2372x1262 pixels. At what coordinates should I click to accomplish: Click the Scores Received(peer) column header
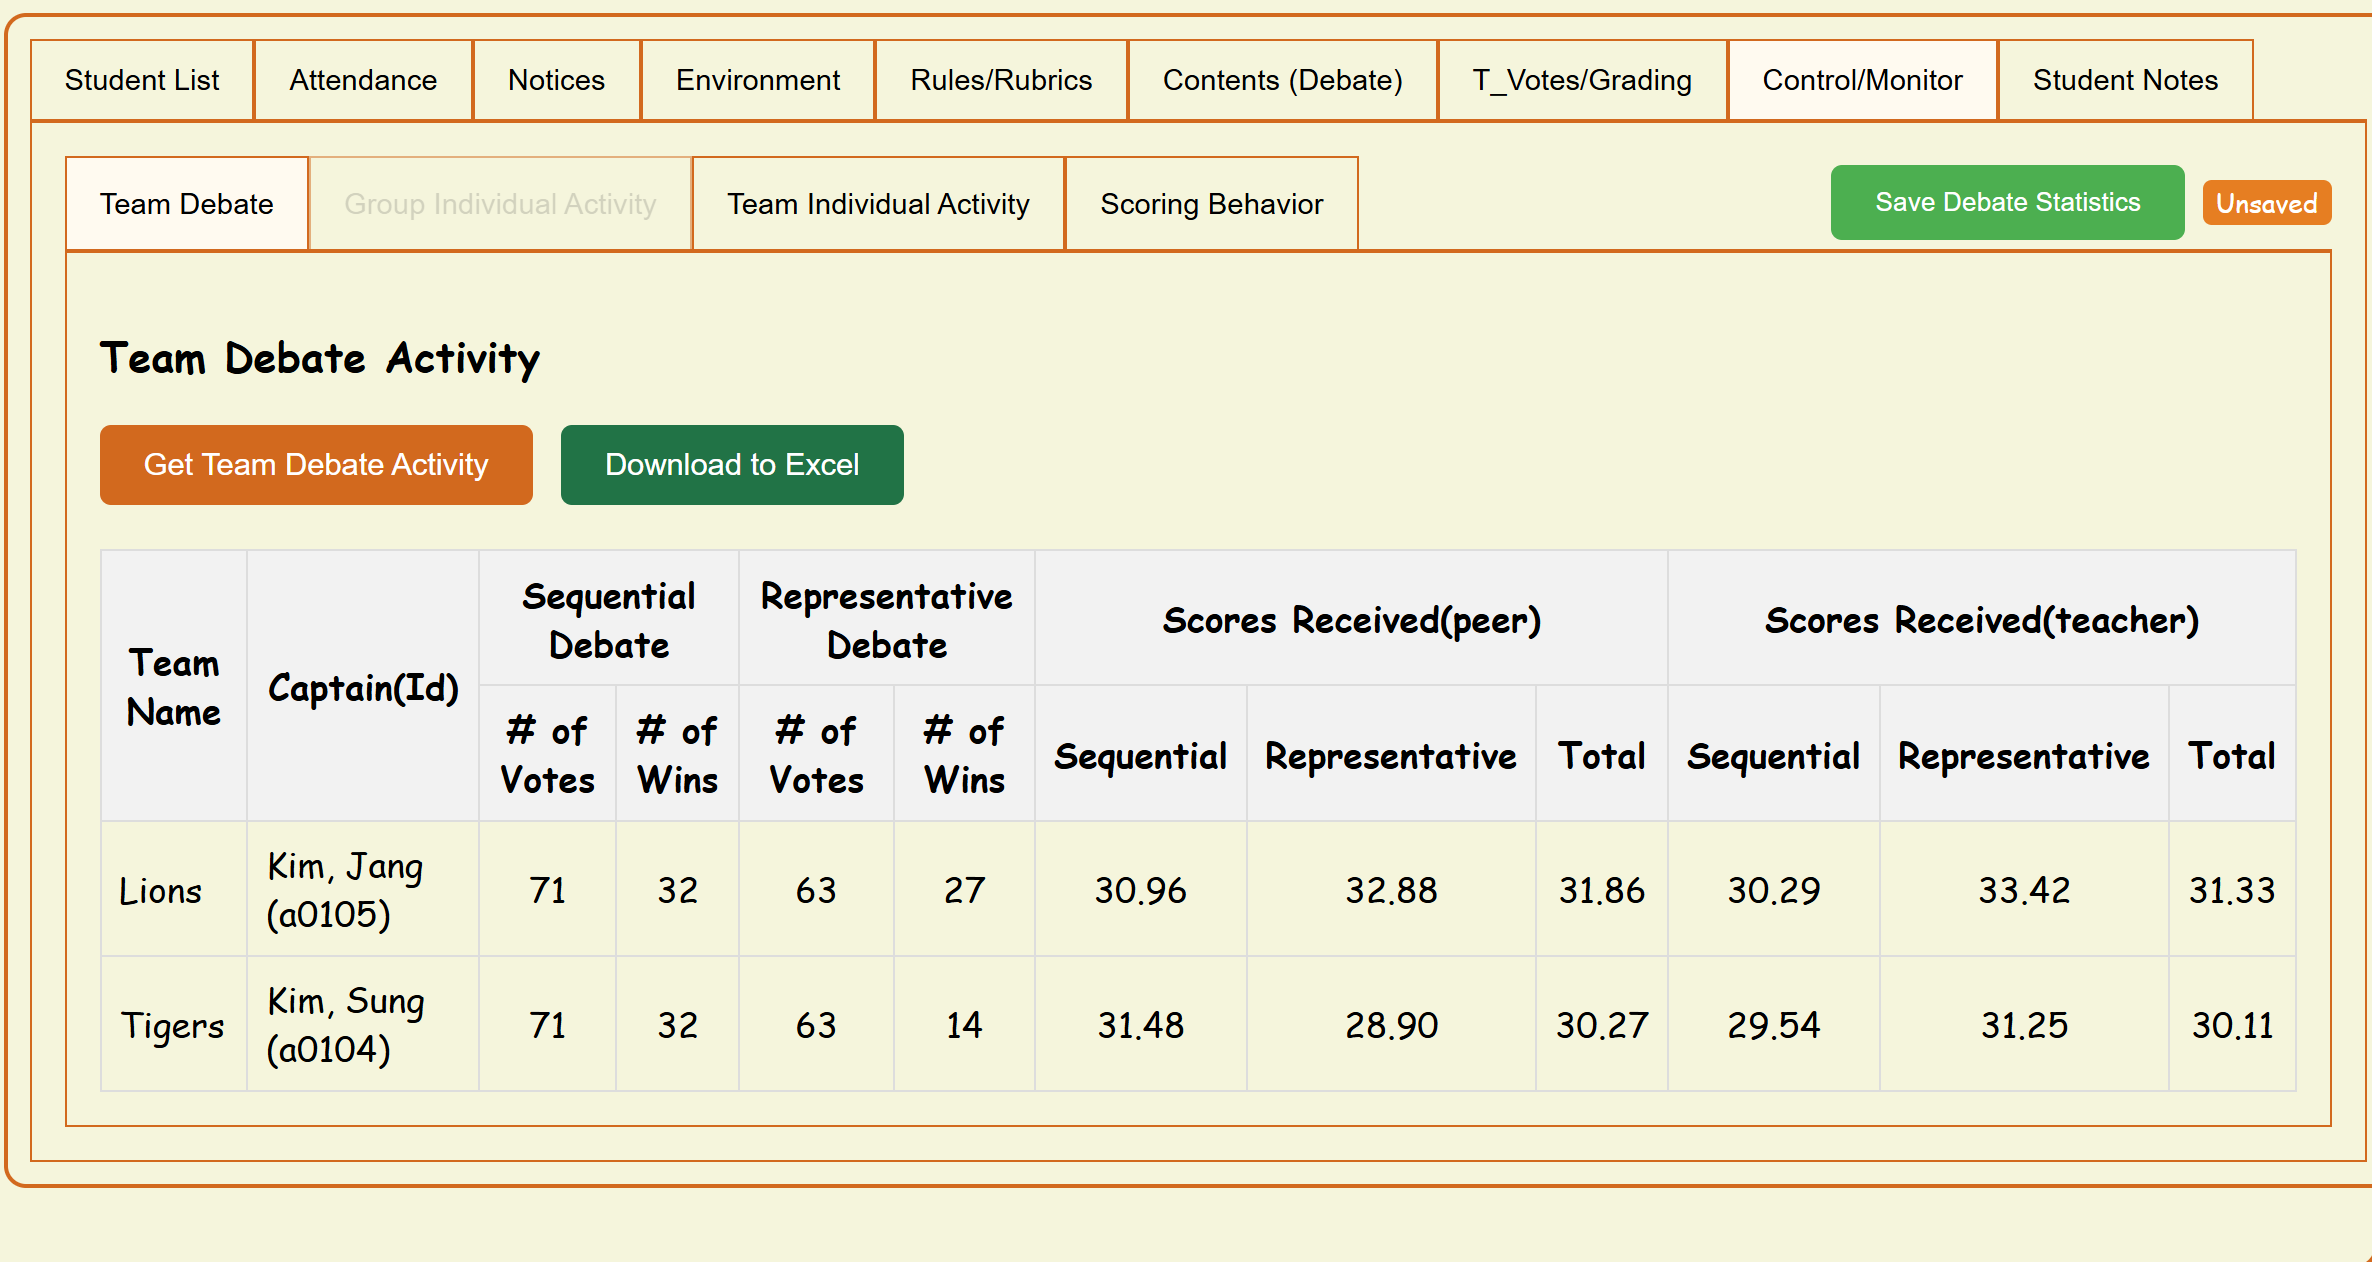tap(1351, 620)
